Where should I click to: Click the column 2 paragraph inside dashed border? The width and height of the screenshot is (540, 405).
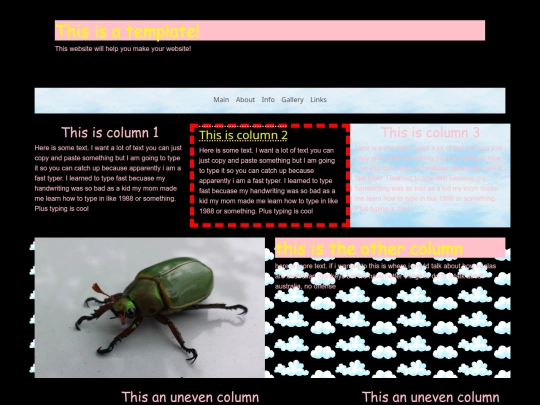pyautogui.click(x=269, y=180)
